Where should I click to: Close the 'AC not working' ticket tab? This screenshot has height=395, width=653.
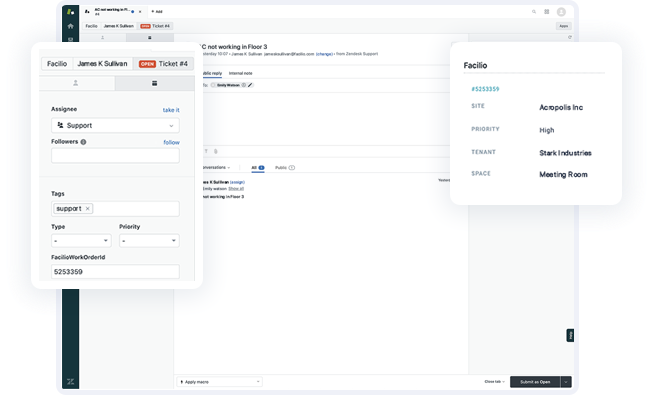[140, 12]
